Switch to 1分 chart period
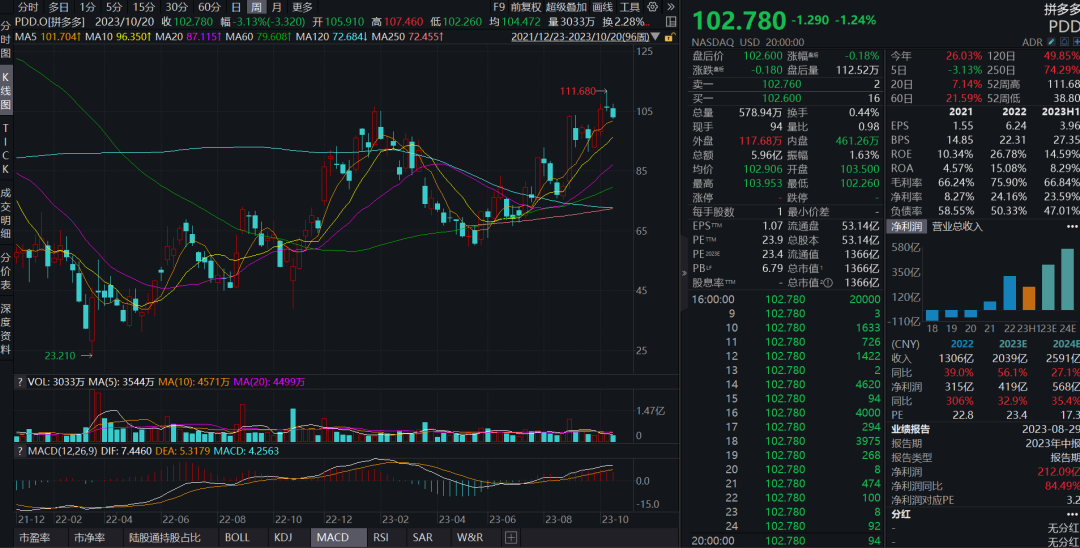This screenshot has height=548, width=1080. click(x=87, y=7)
